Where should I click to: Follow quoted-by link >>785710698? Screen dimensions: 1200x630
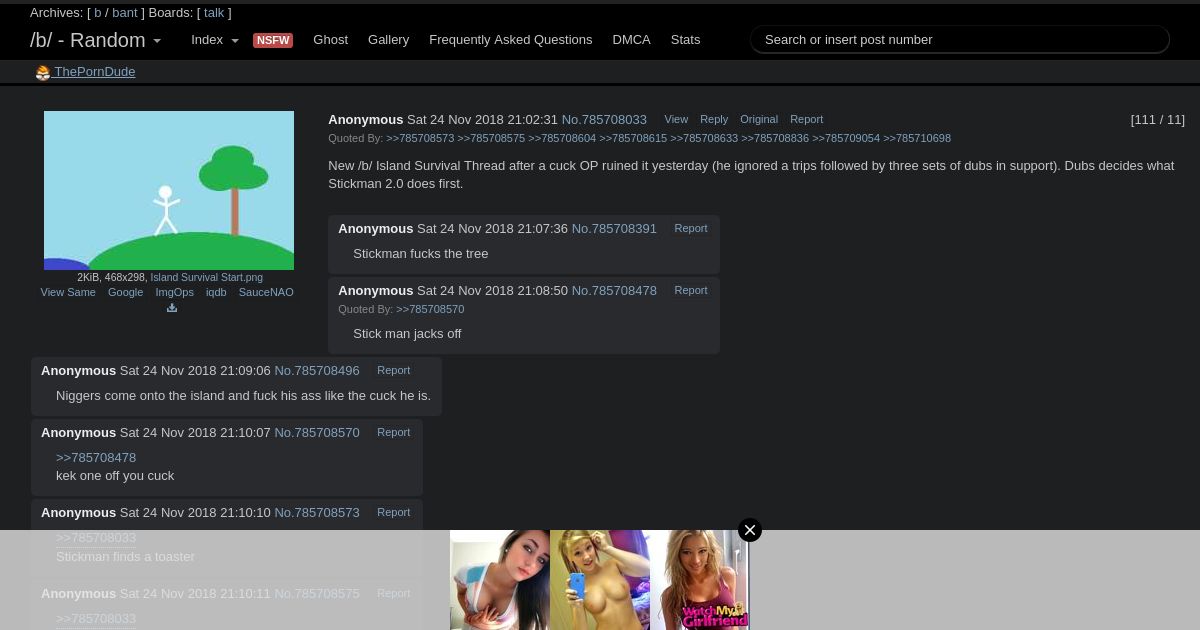[917, 139]
